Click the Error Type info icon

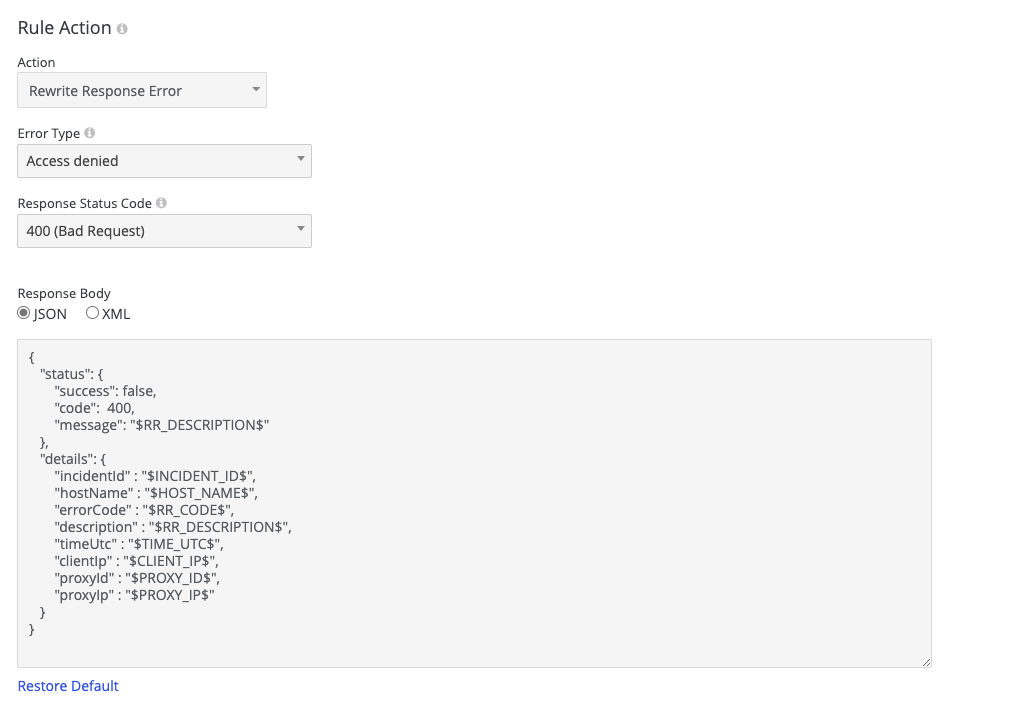(90, 132)
